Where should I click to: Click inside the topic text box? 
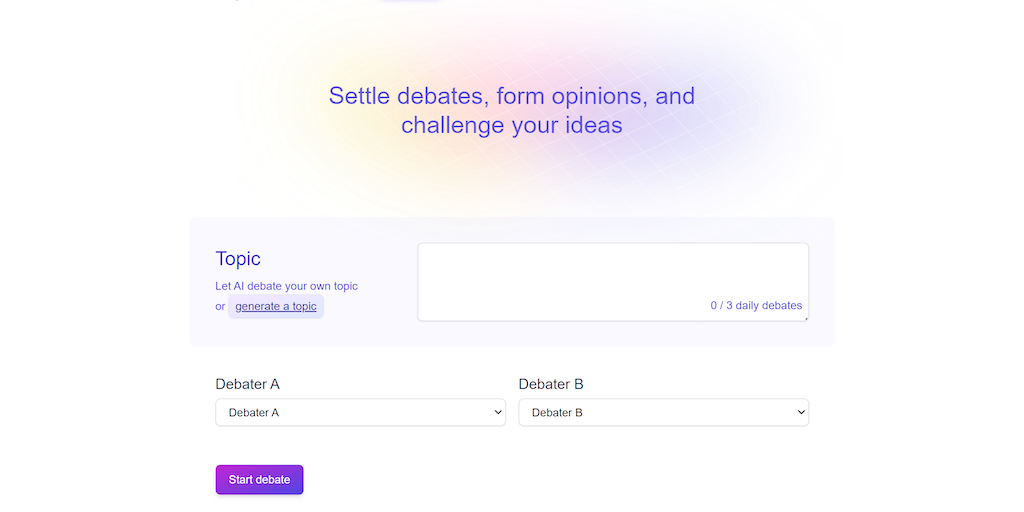[612, 270]
